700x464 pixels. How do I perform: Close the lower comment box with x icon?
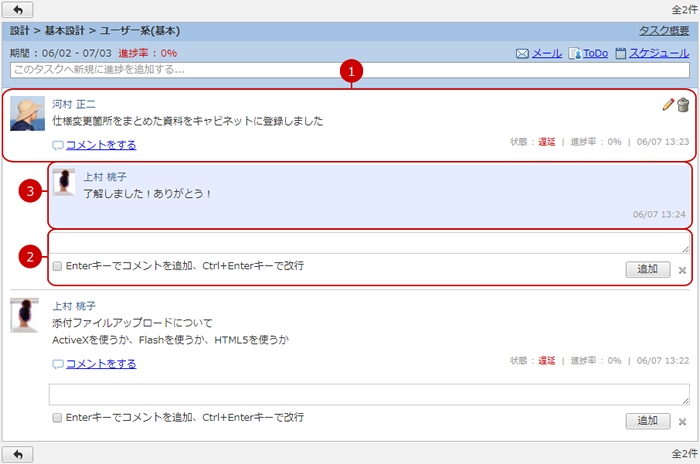click(x=682, y=421)
